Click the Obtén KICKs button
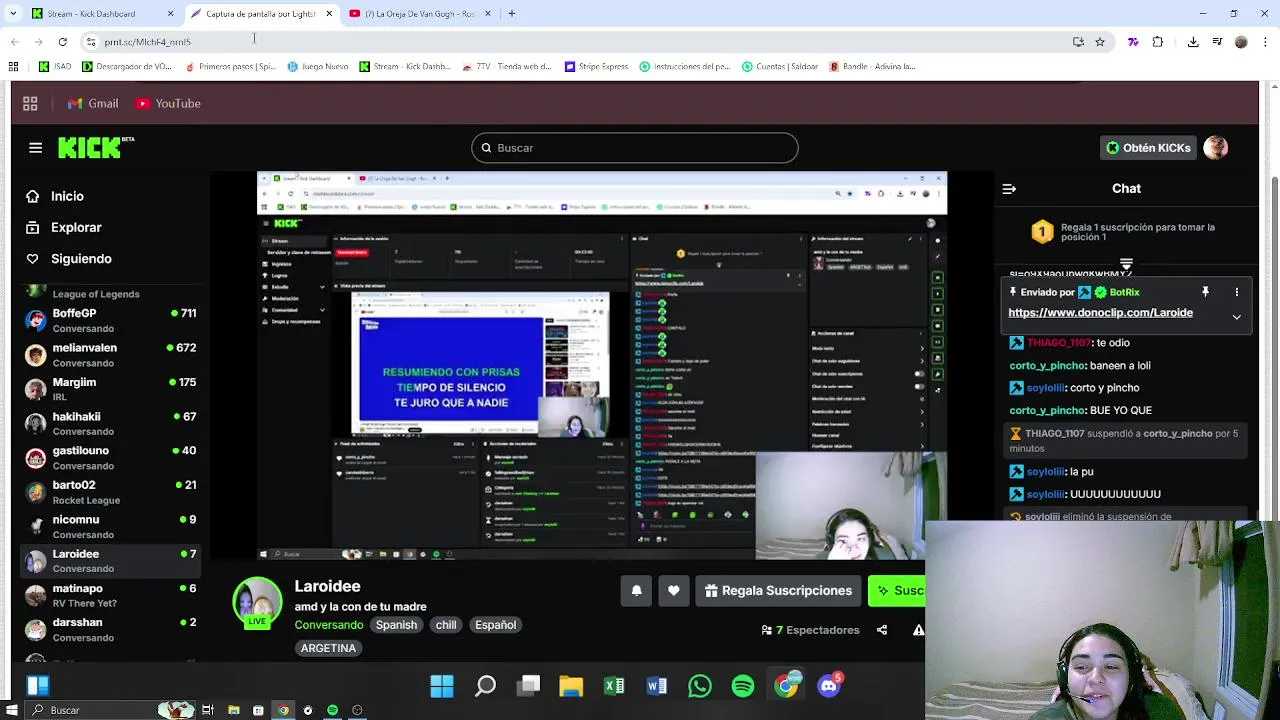Screen dimensions: 1280x720 click(x=1147, y=148)
